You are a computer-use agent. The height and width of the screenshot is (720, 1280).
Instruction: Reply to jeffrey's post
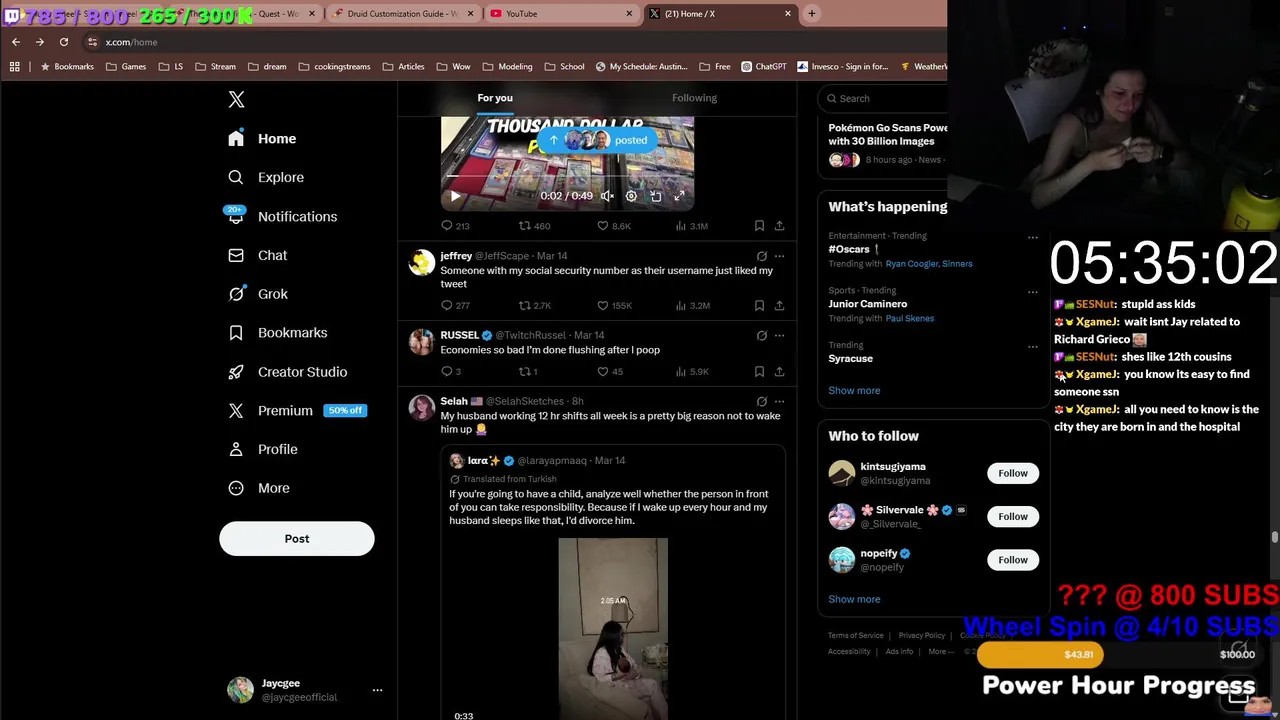point(455,305)
